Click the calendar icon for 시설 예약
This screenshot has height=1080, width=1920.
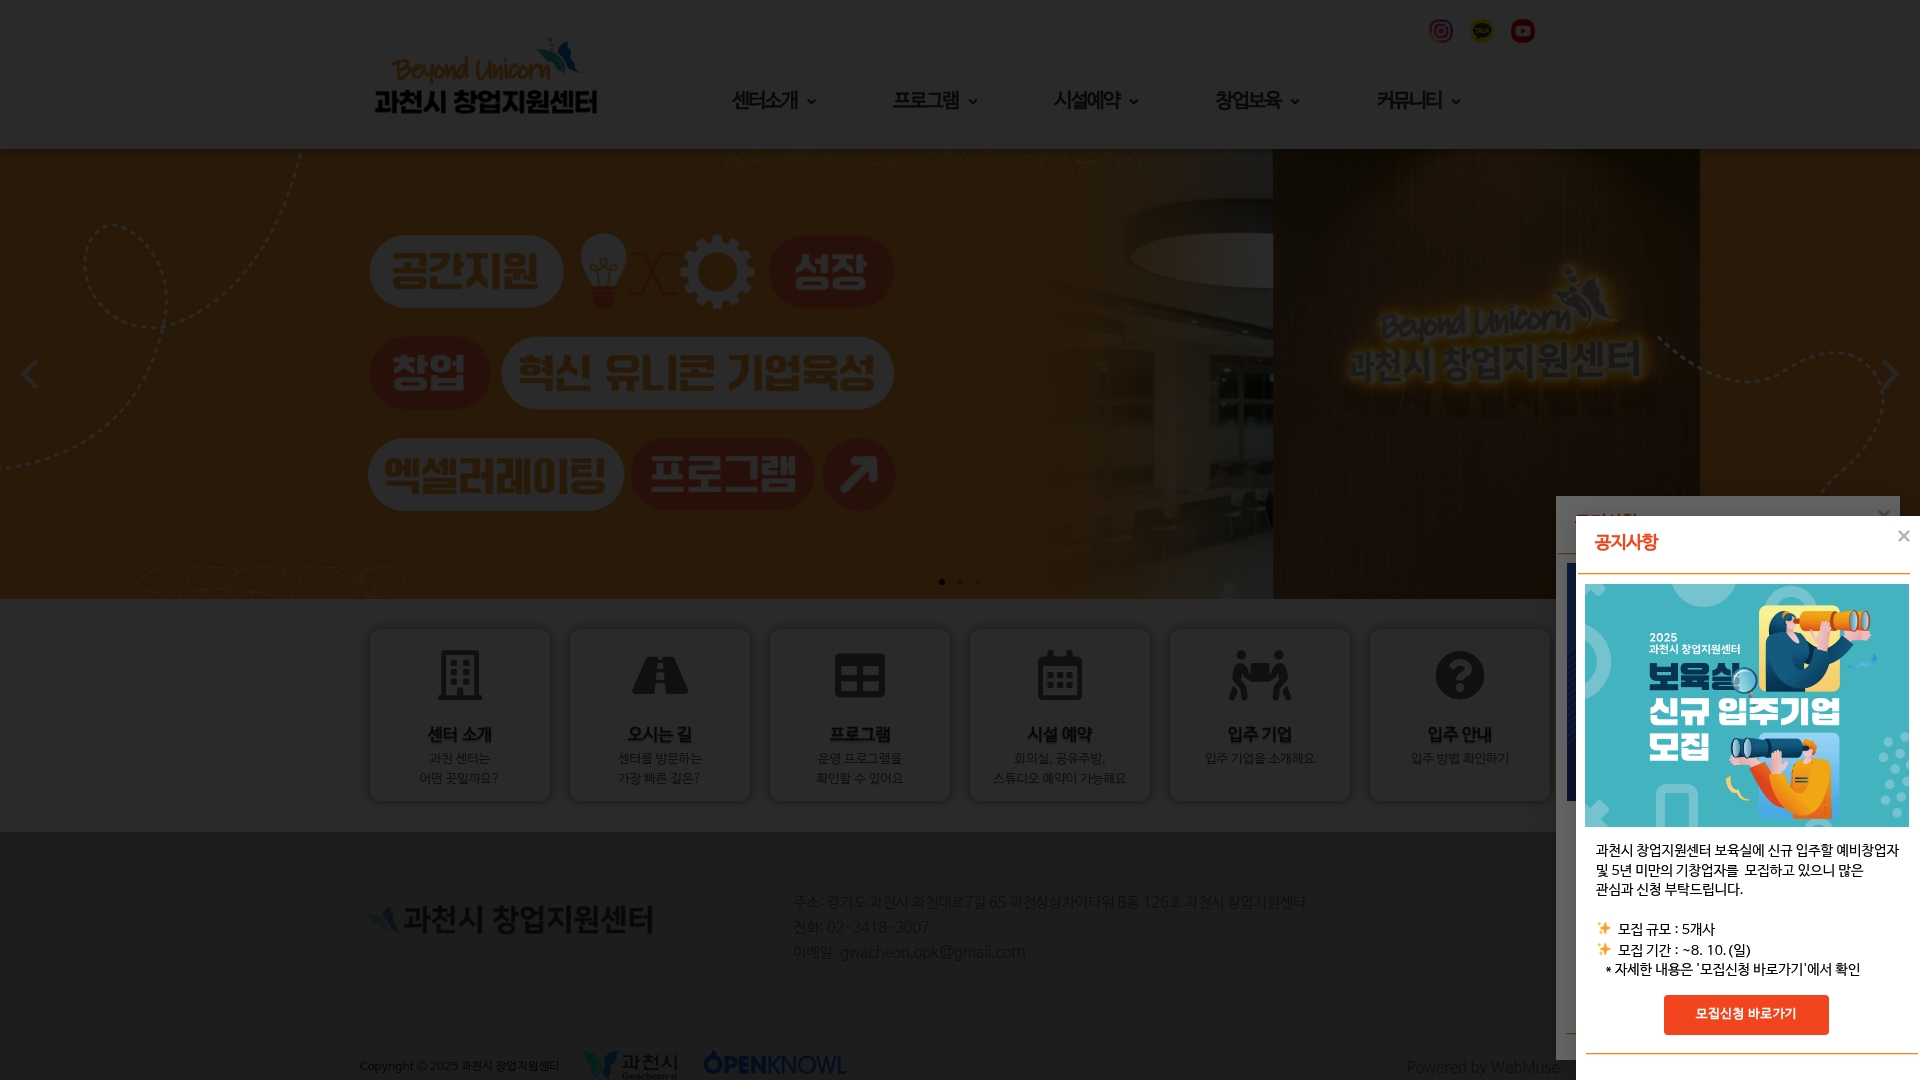[1060, 675]
